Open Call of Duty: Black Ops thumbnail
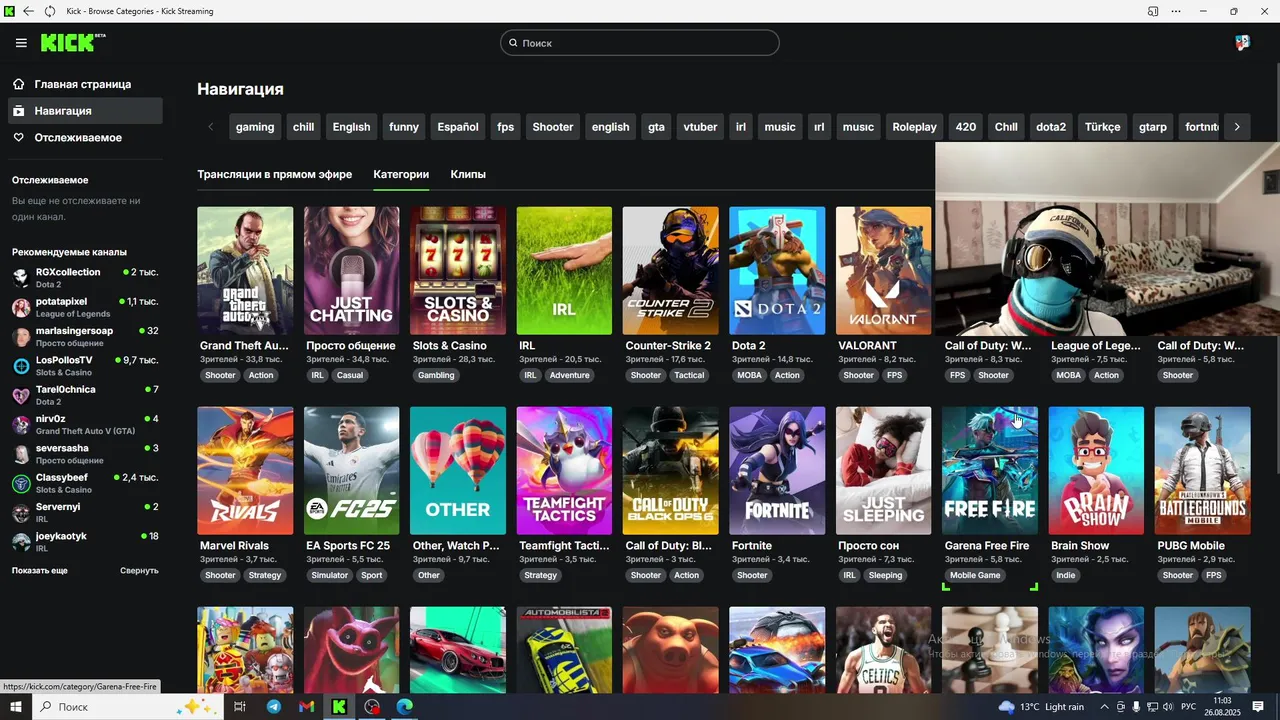Image resolution: width=1280 pixels, height=720 pixels. (x=671, y=471)
